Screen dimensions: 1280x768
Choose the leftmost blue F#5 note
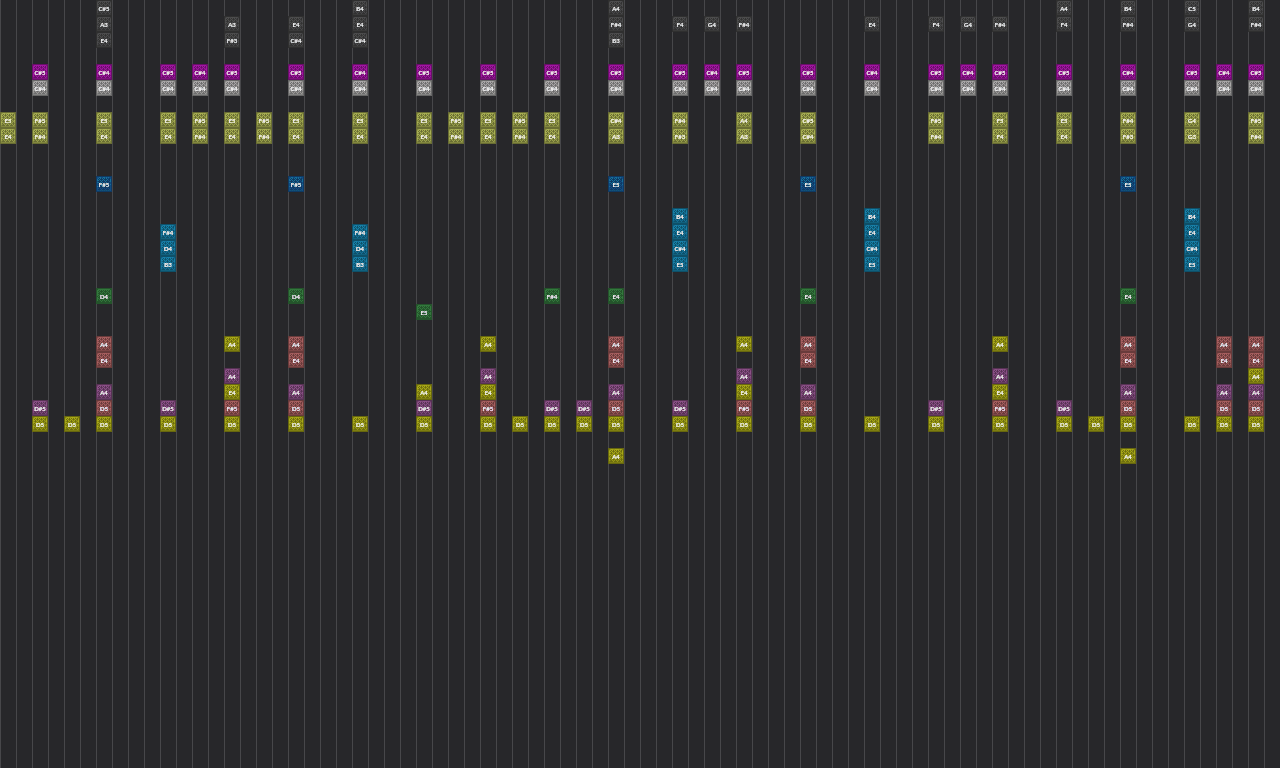104,184
